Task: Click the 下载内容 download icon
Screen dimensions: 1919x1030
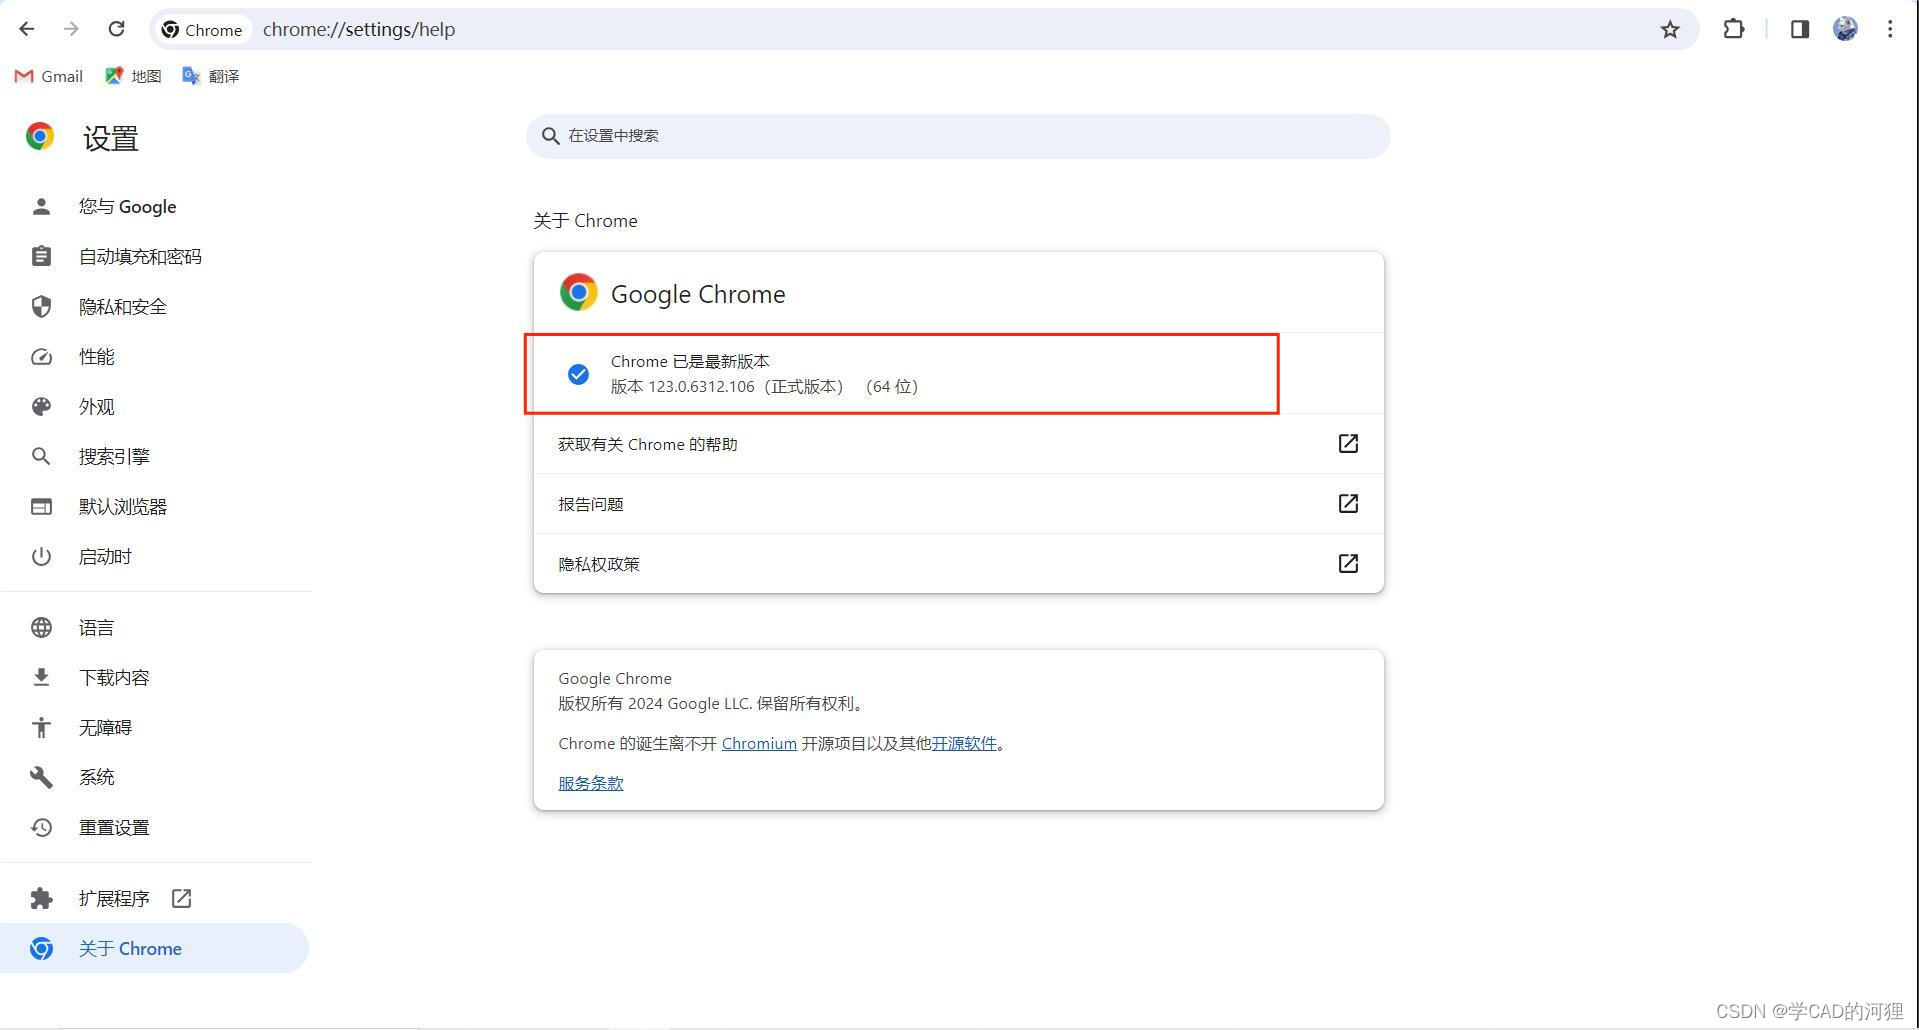Action: (41, 677)
